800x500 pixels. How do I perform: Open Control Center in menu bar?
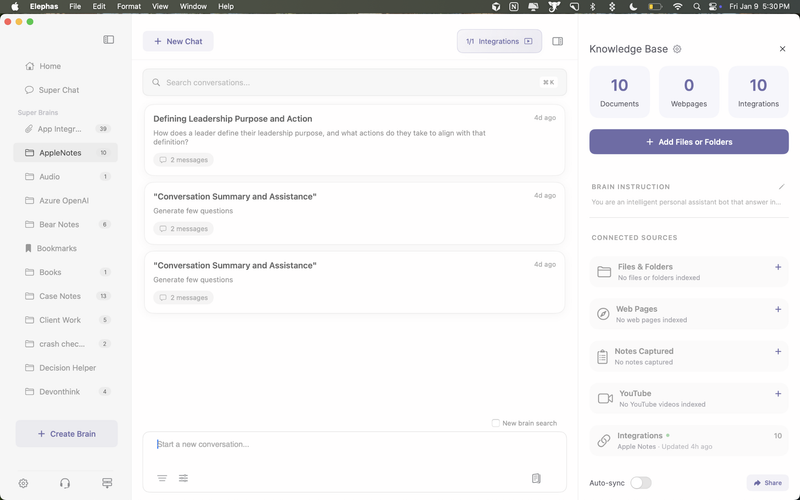click(714, 7)
